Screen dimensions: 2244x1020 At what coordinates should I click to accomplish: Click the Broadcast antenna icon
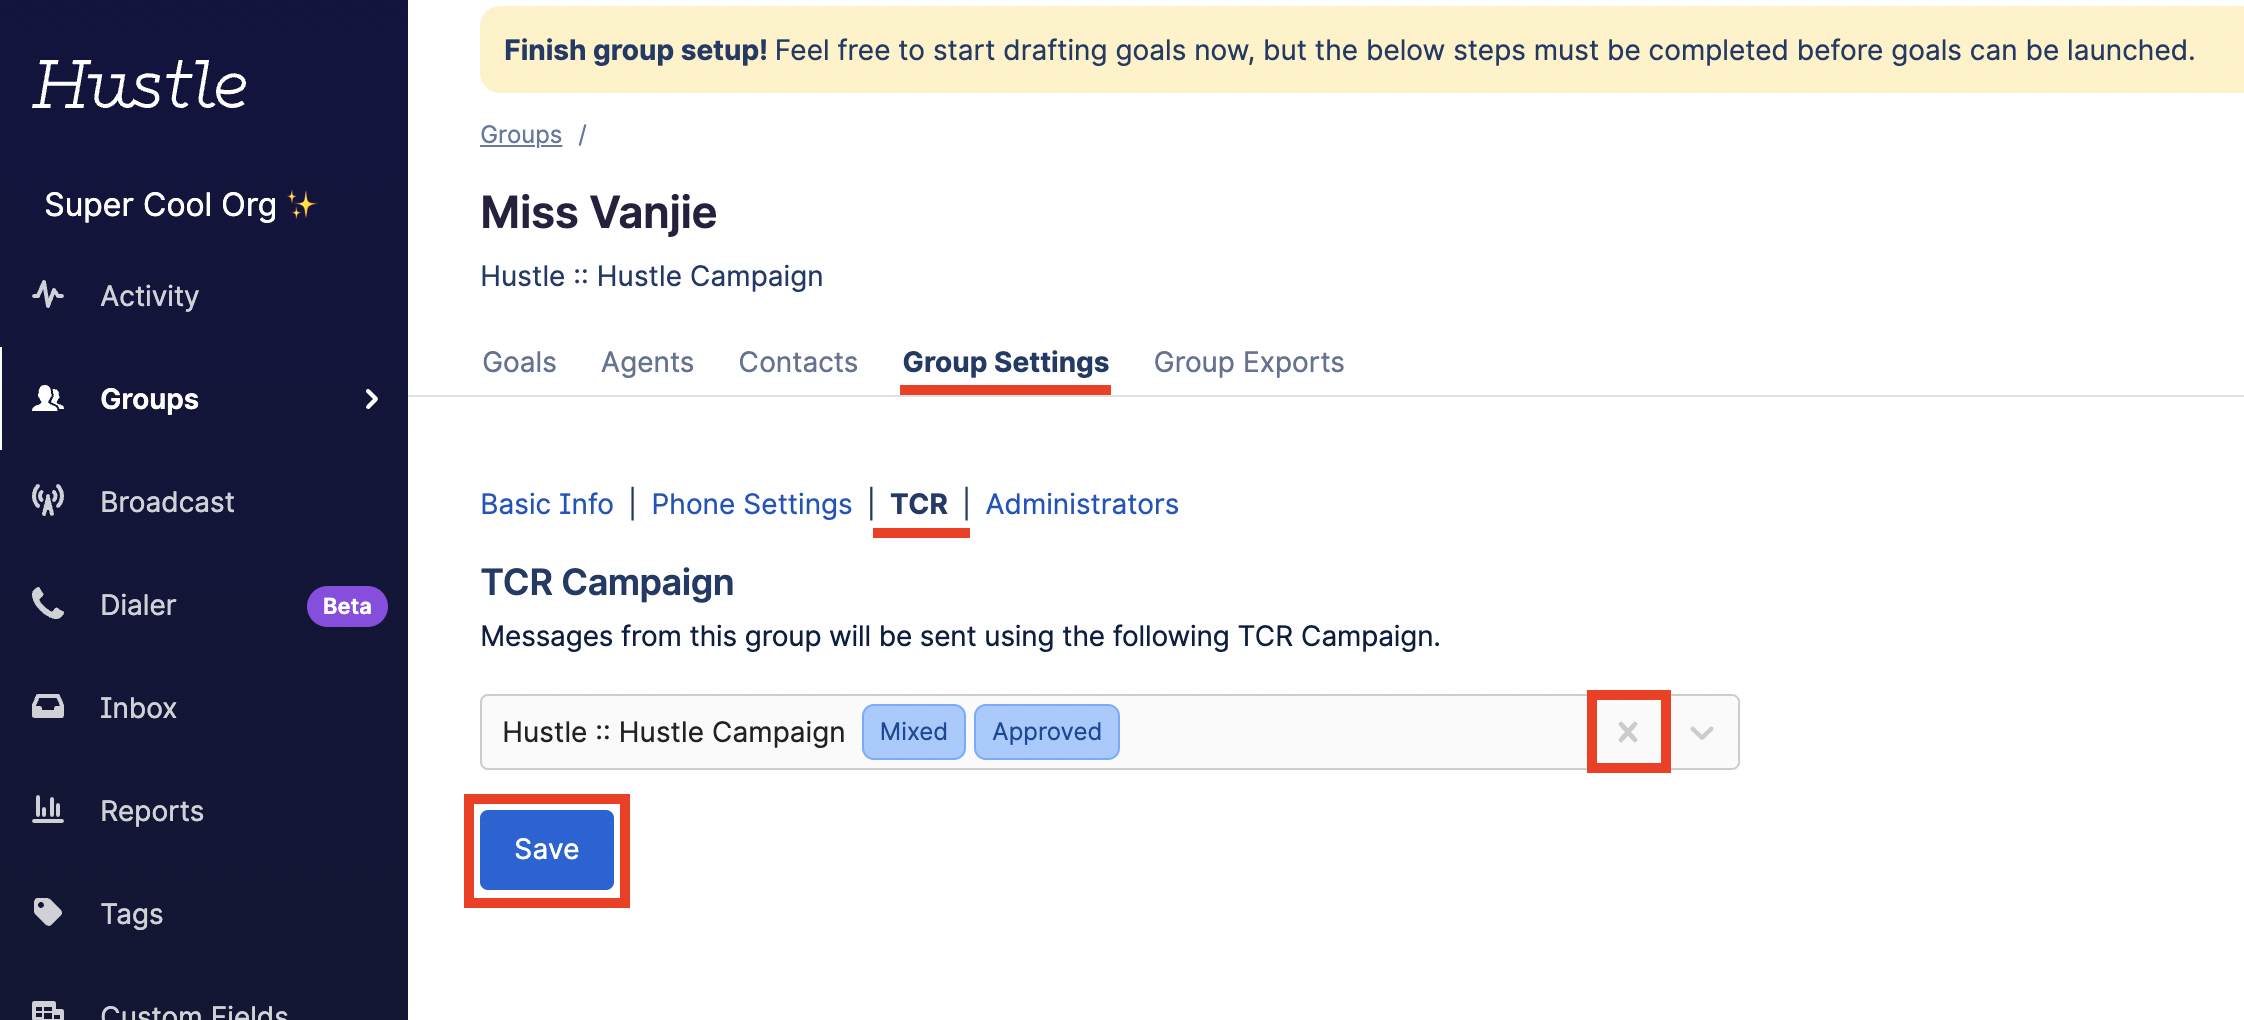pos(47,501)
